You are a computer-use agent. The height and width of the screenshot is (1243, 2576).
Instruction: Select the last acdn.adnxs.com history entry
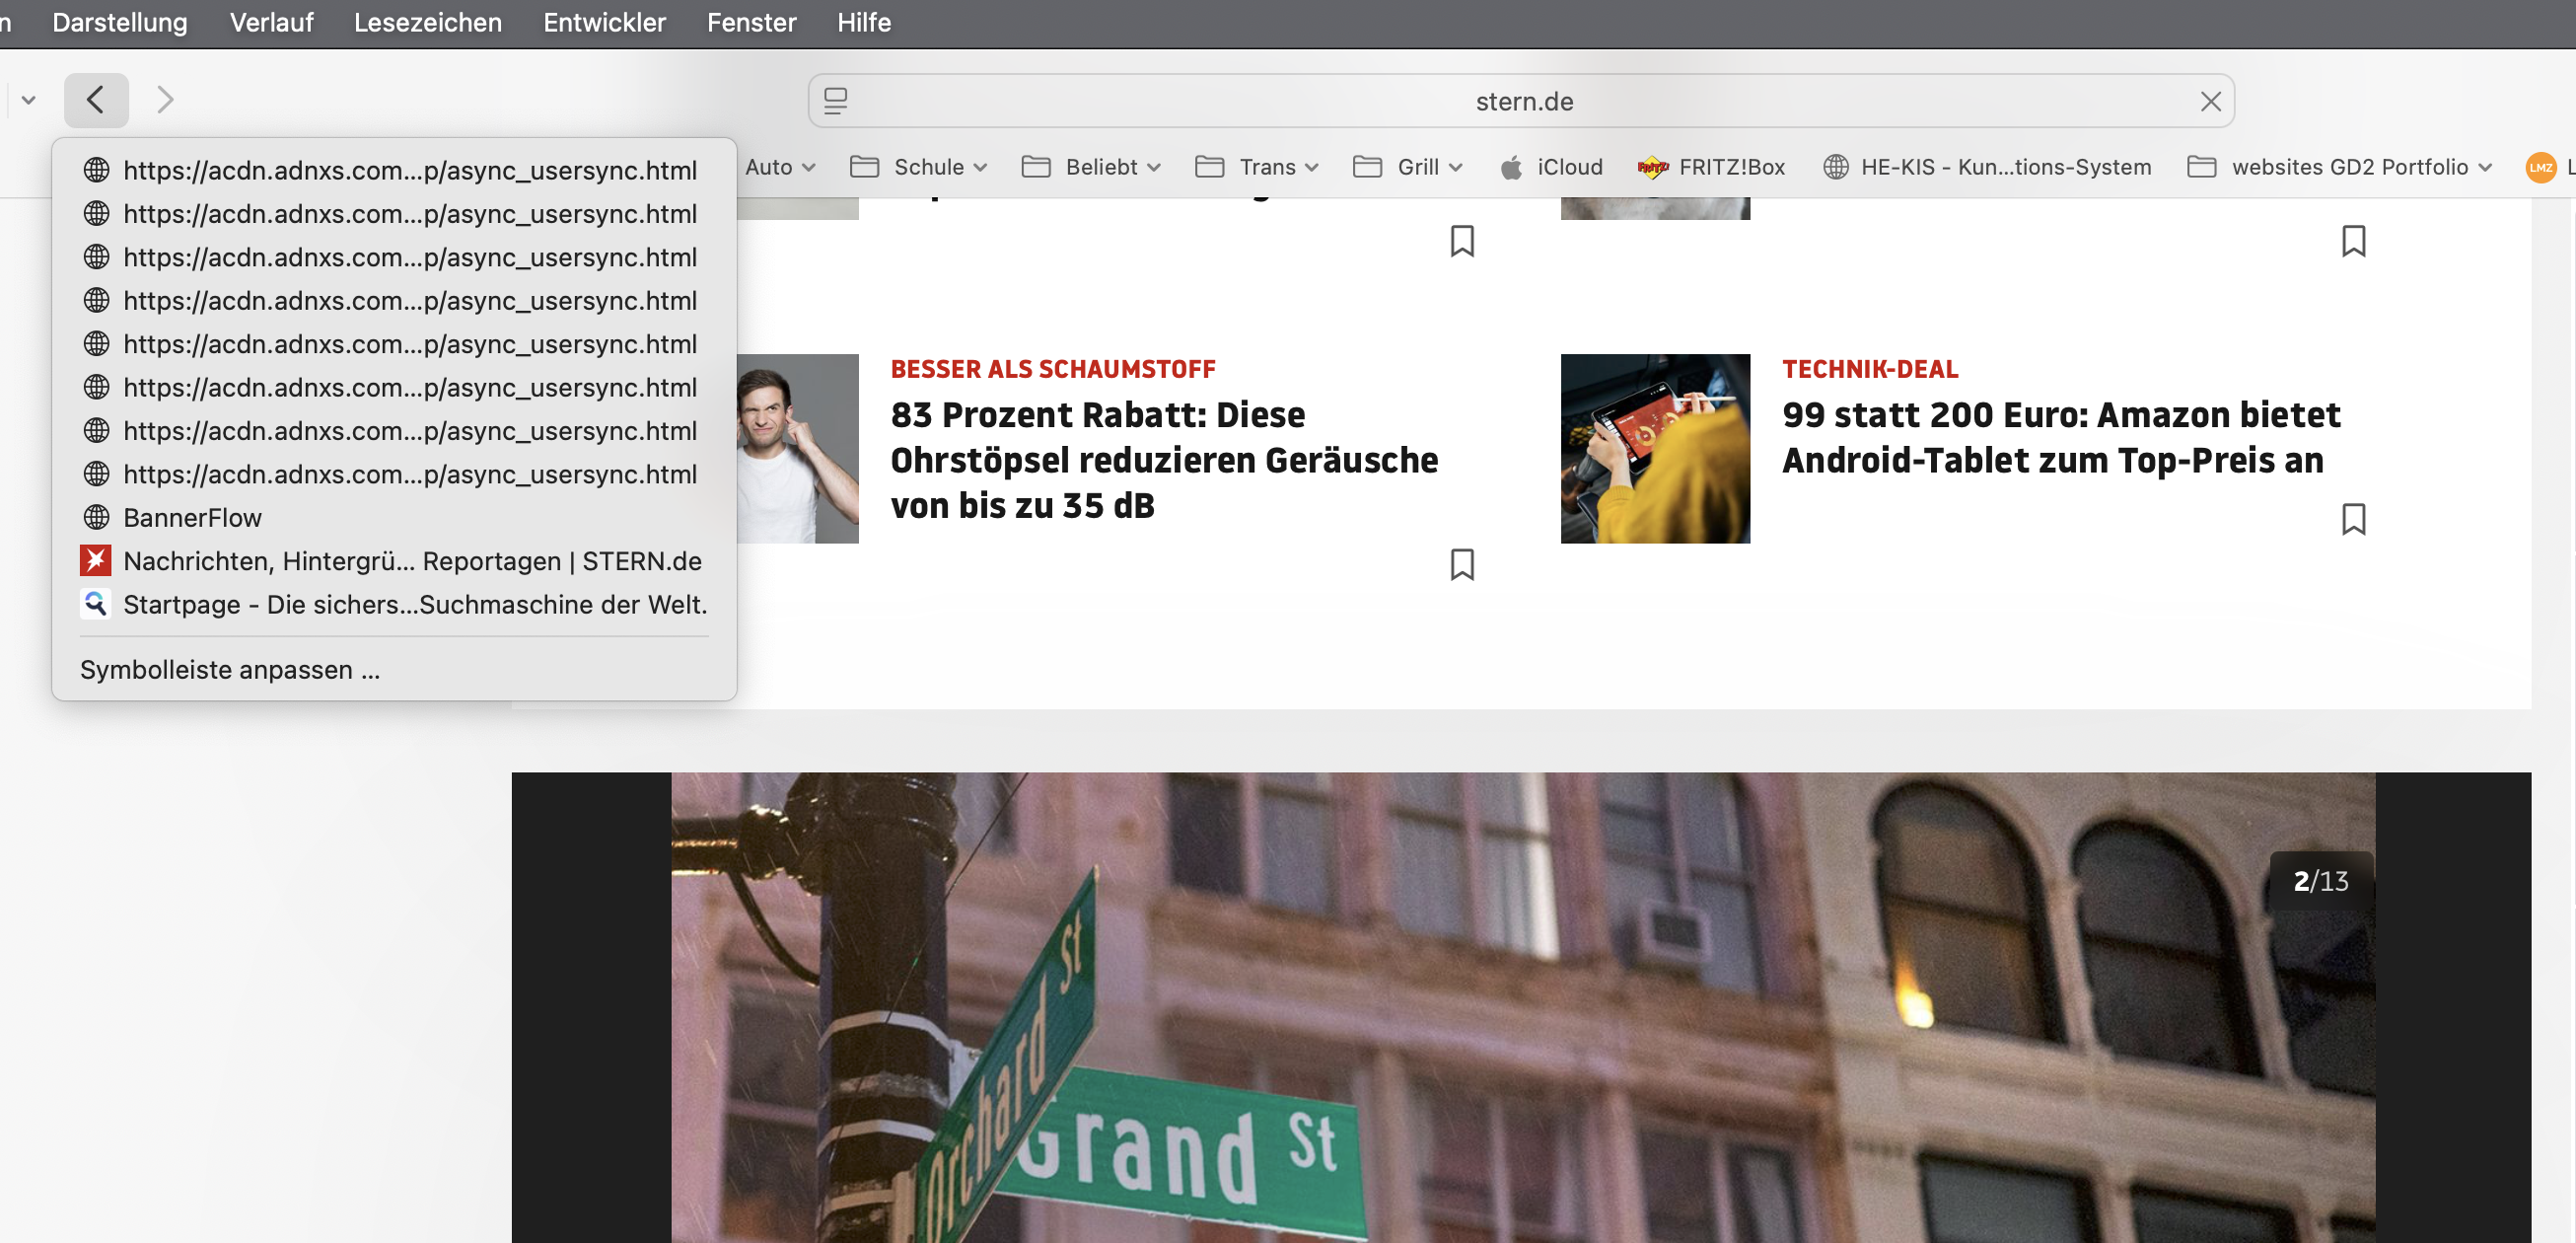click(x=394, y=474)
